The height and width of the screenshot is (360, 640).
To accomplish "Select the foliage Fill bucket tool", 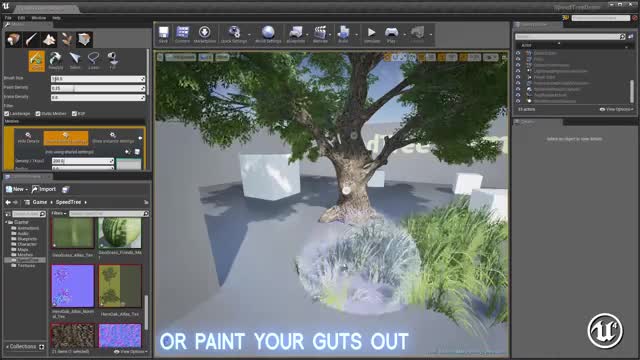I will click(x=113, y=60).
